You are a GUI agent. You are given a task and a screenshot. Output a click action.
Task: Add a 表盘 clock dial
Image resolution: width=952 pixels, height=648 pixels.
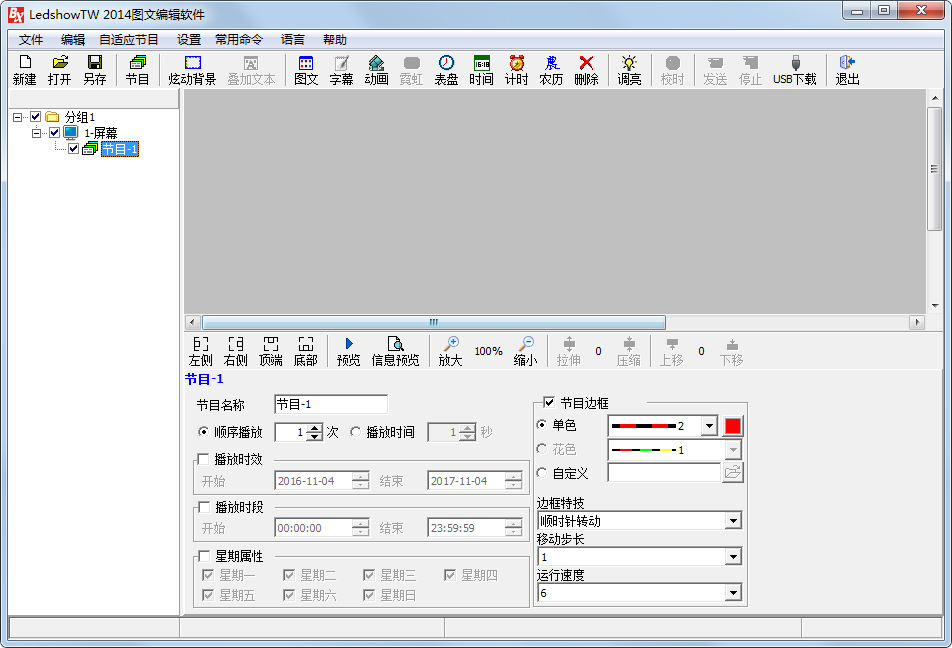tap(446, 70)
